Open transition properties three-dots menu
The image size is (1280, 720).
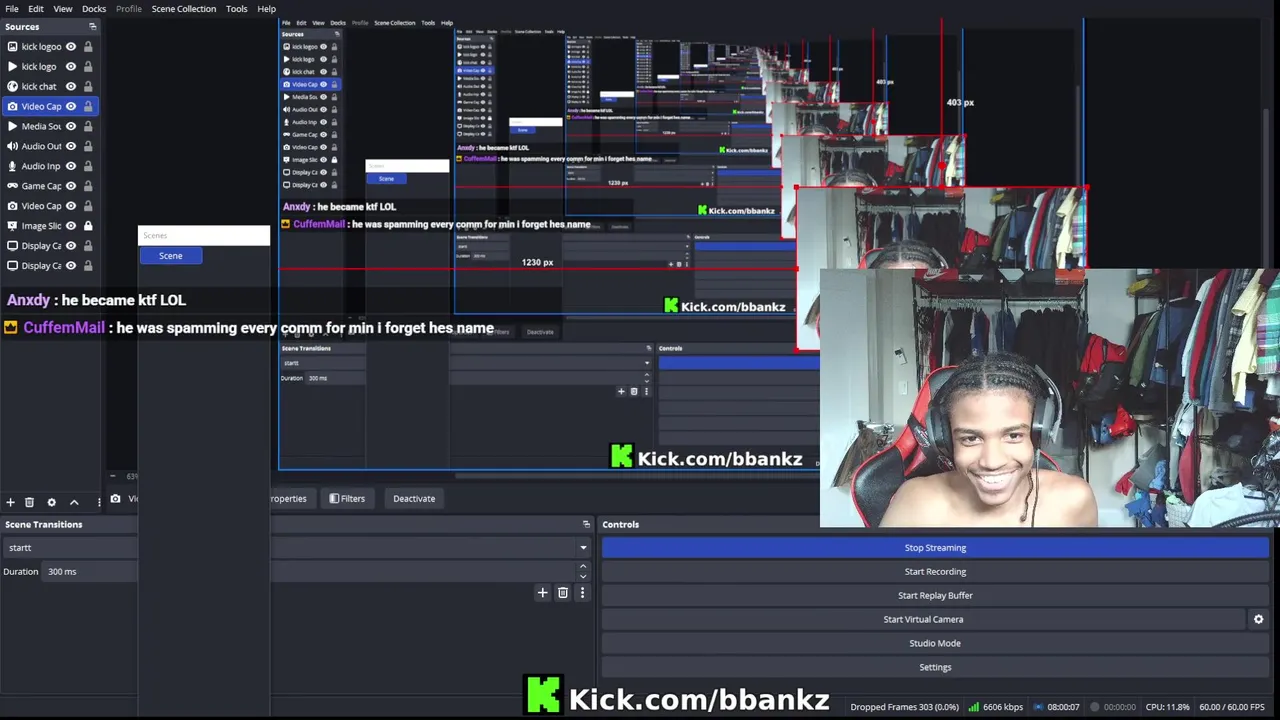click(582, 593)
